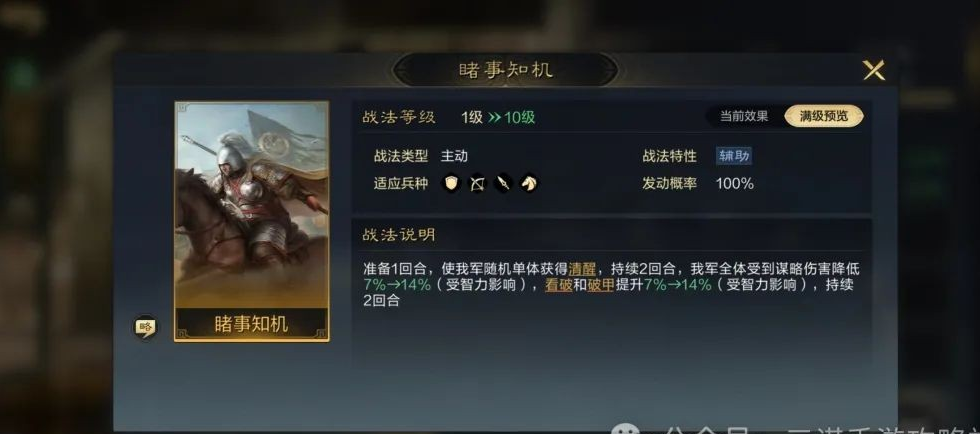Screen dimensions: 980x434
Task: Click the bow archer troop icon
Action: pos(478,183)
